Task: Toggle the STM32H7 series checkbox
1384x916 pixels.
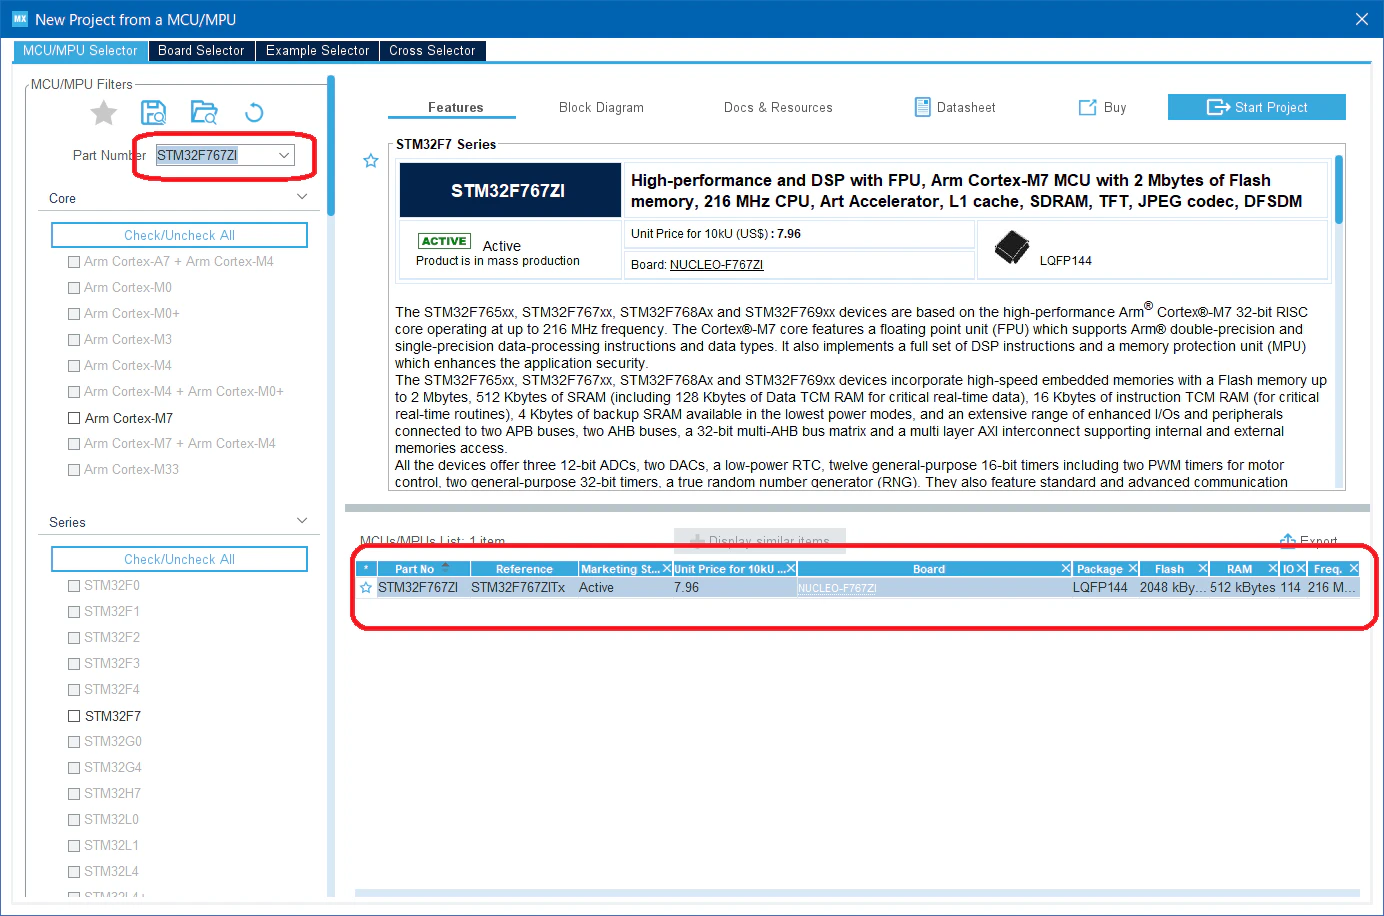Action: 74,794
